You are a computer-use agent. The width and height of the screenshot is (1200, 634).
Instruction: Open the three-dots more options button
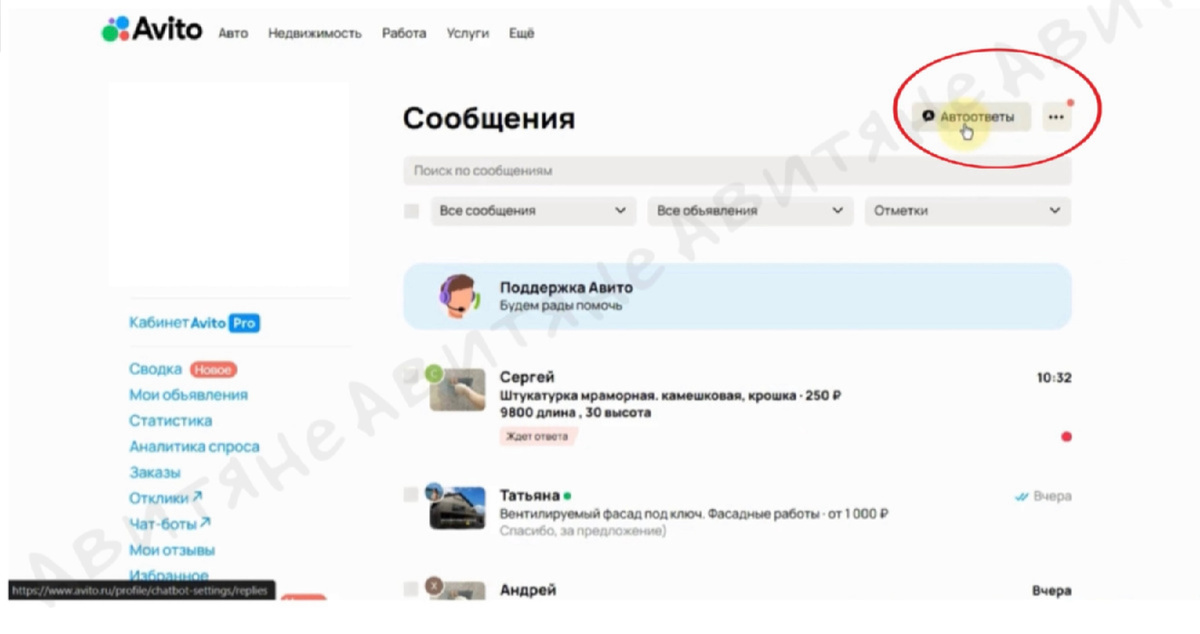click(1056, 117)
